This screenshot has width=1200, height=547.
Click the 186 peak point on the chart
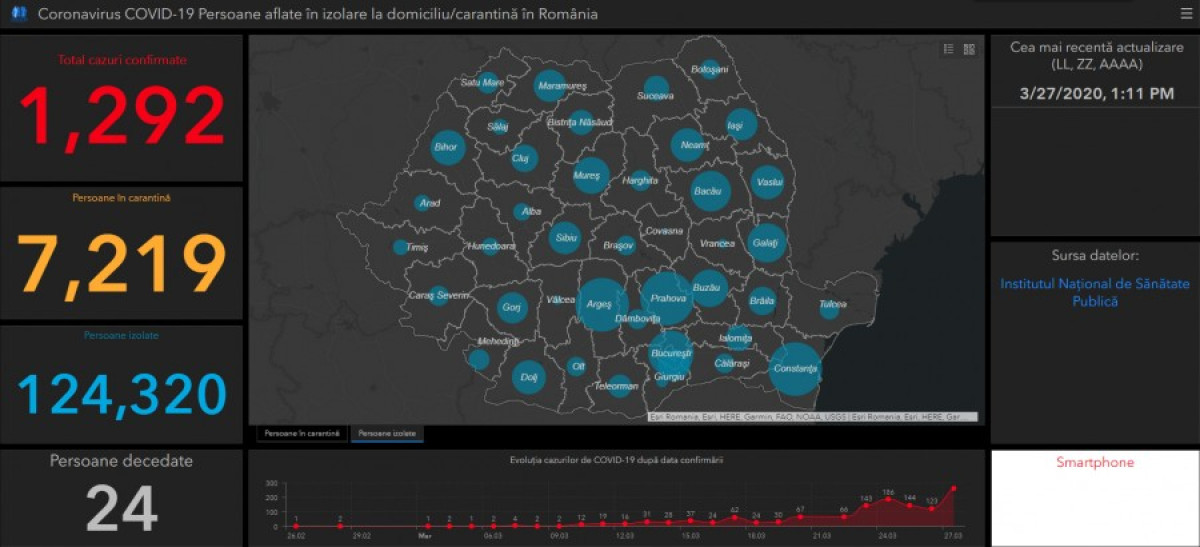pos(888,499)
